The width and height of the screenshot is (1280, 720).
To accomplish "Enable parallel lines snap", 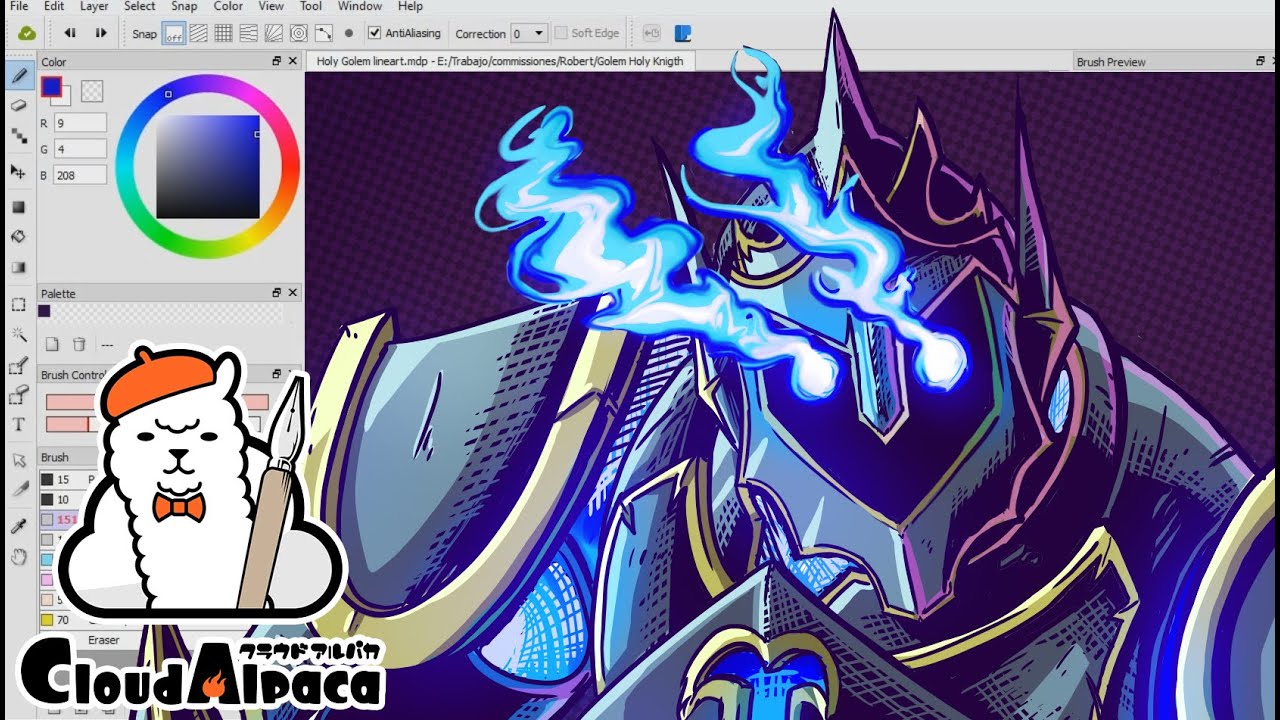I will [x=199, y=33].
